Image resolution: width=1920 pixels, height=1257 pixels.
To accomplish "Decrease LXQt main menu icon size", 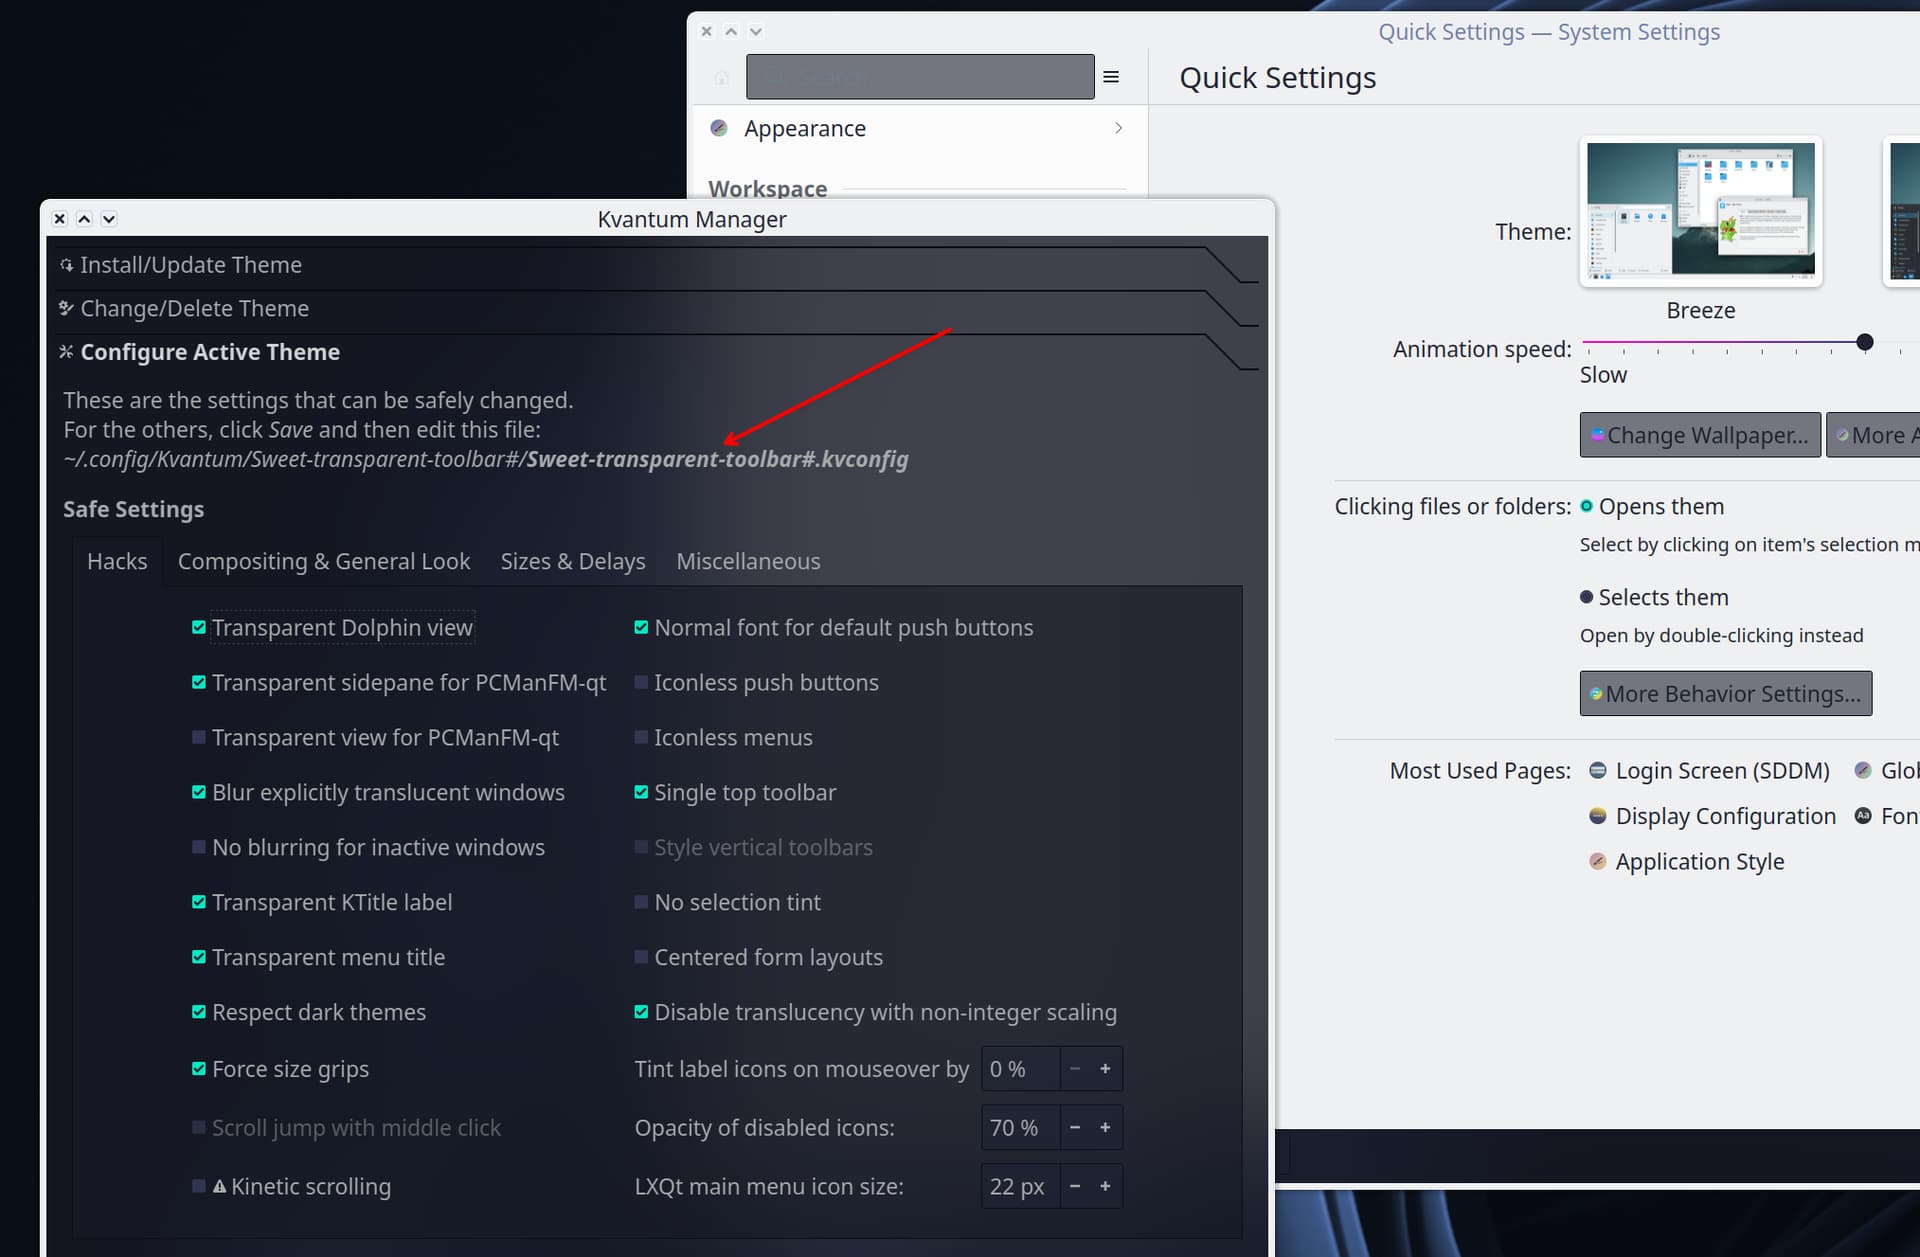I will coord(1075,1186).
